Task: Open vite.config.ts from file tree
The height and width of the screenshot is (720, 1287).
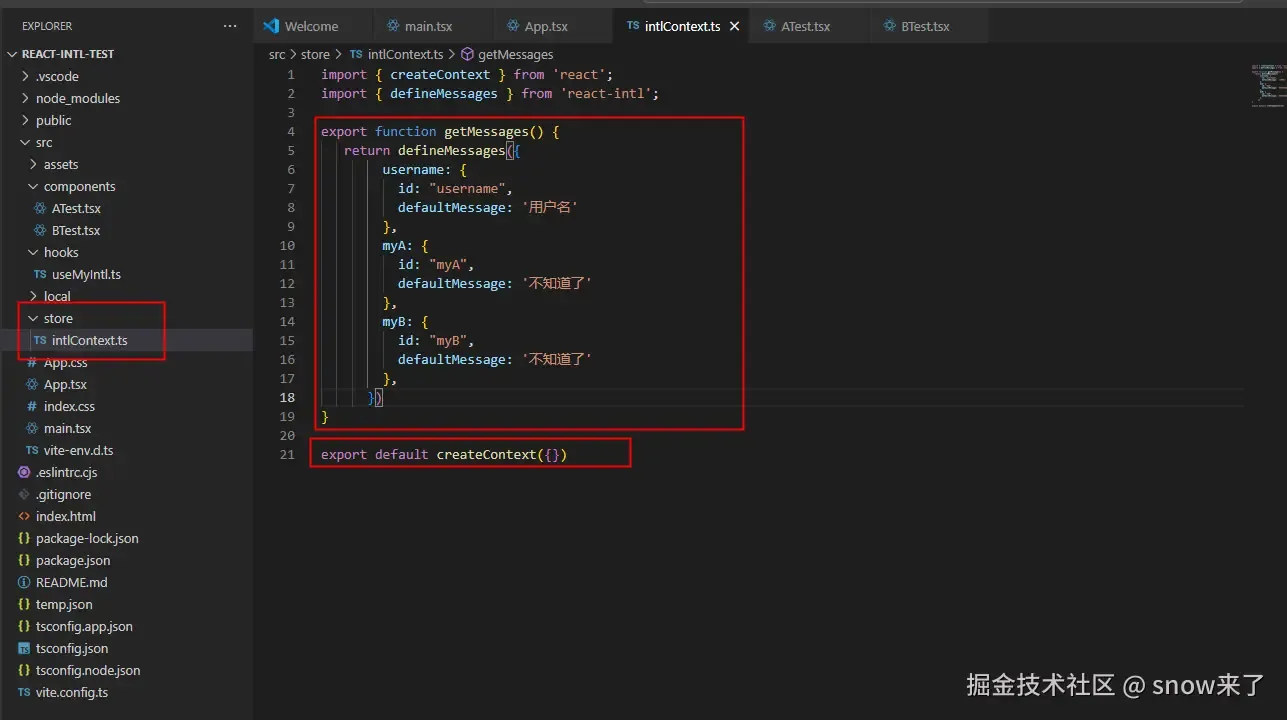Action: 72,692
